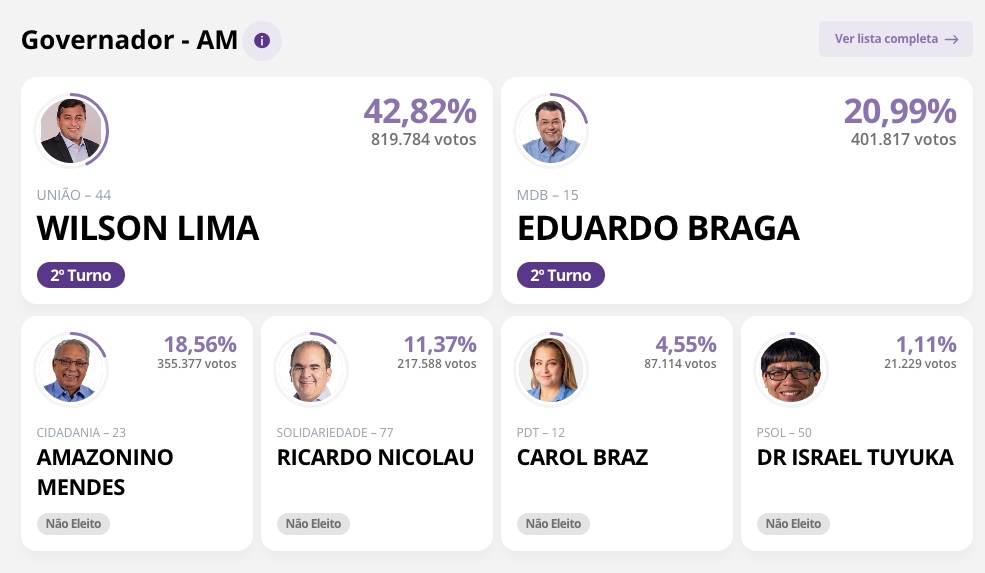Click Carol Braz's portrait
Image resolution: width=985 pixels, height=573 pixels.
(551, 369)
